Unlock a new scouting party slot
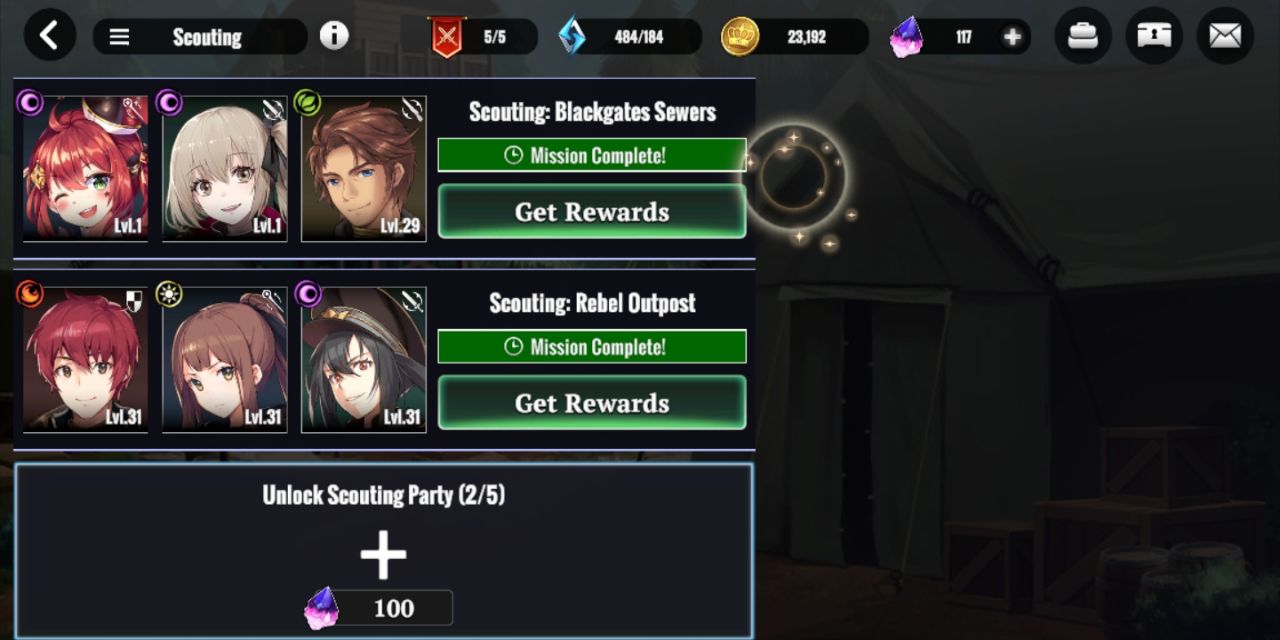 (383, 550)
